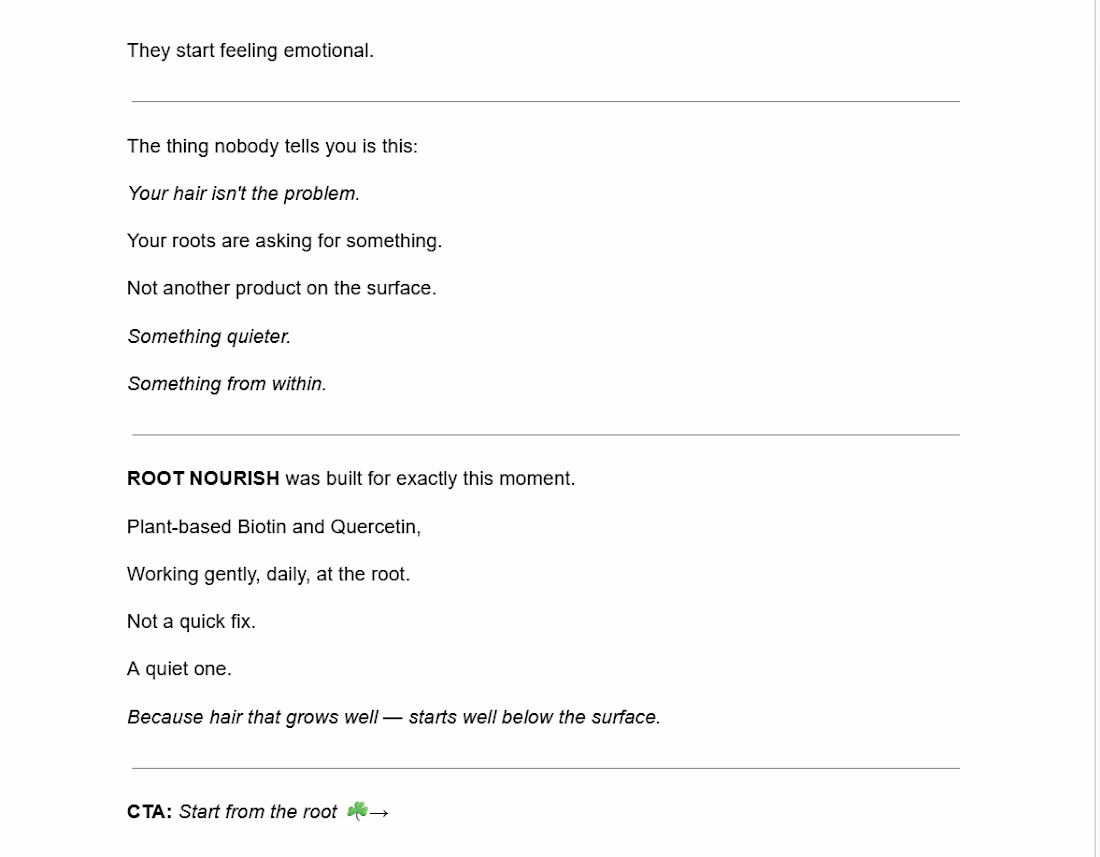Click the divider line above "ROOT NOURISH"
1100x857 pixels.
click(x=546, y=435)
